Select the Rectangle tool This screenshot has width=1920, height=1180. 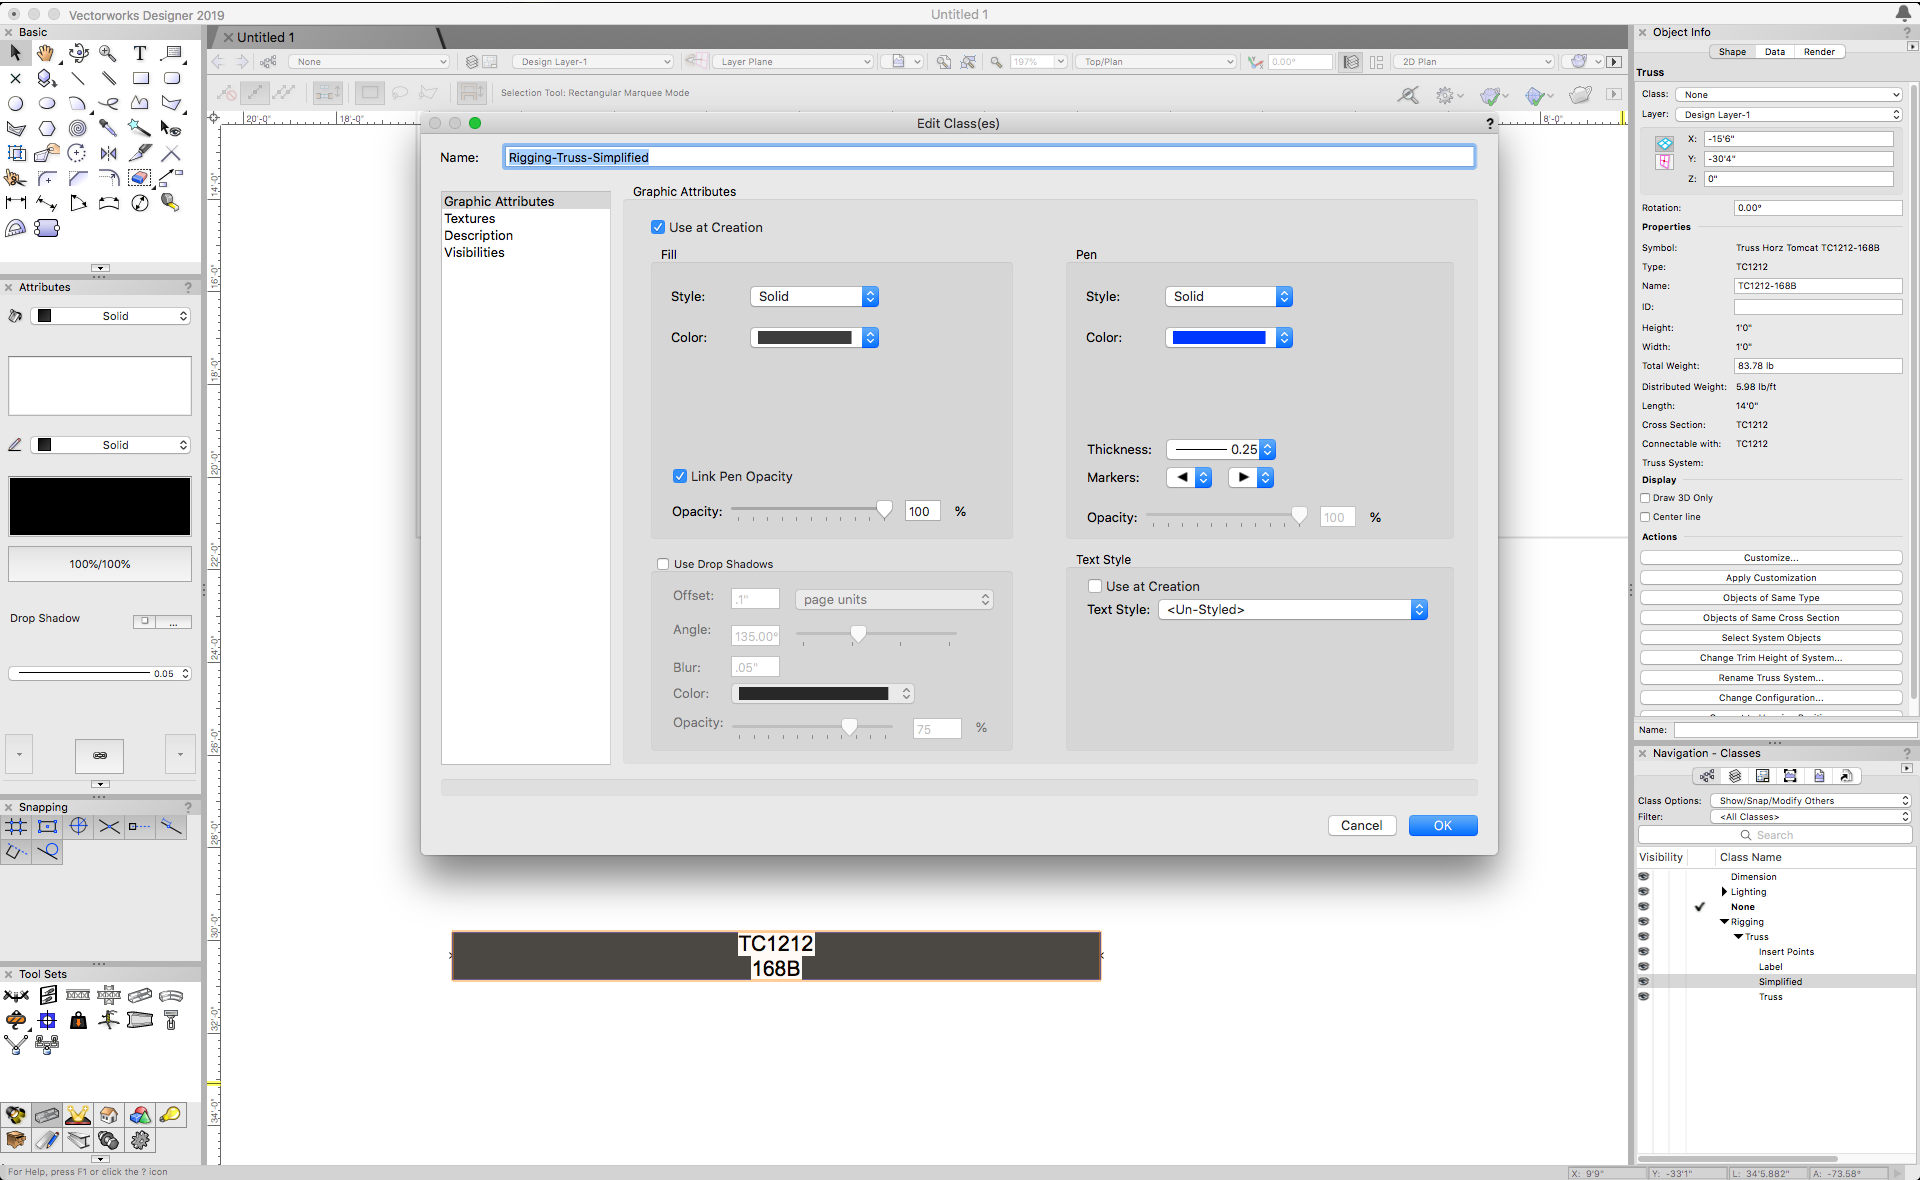point(140,78)
